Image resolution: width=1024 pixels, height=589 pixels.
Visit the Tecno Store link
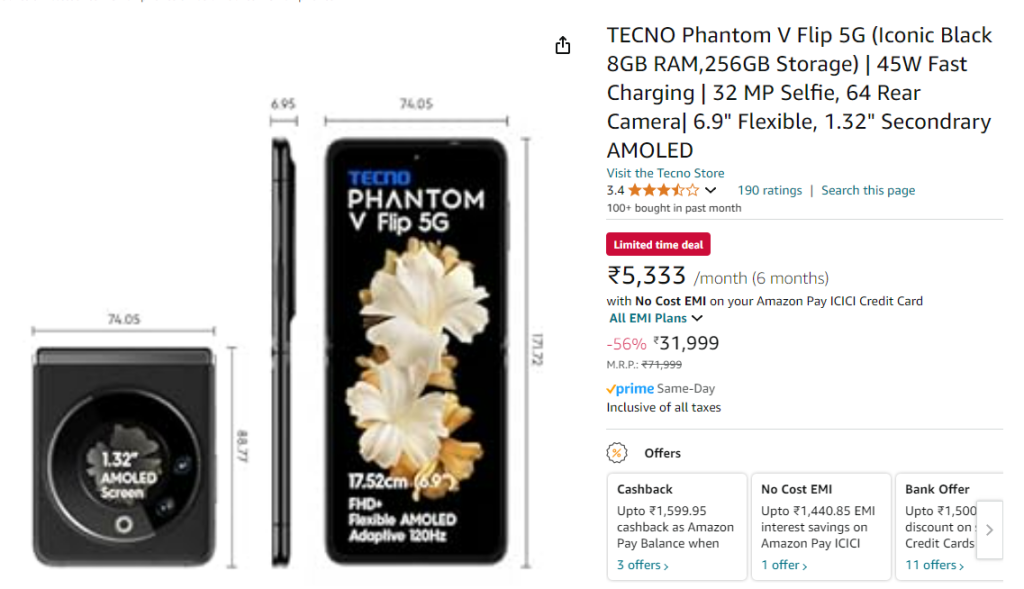[x=665, y=173]
